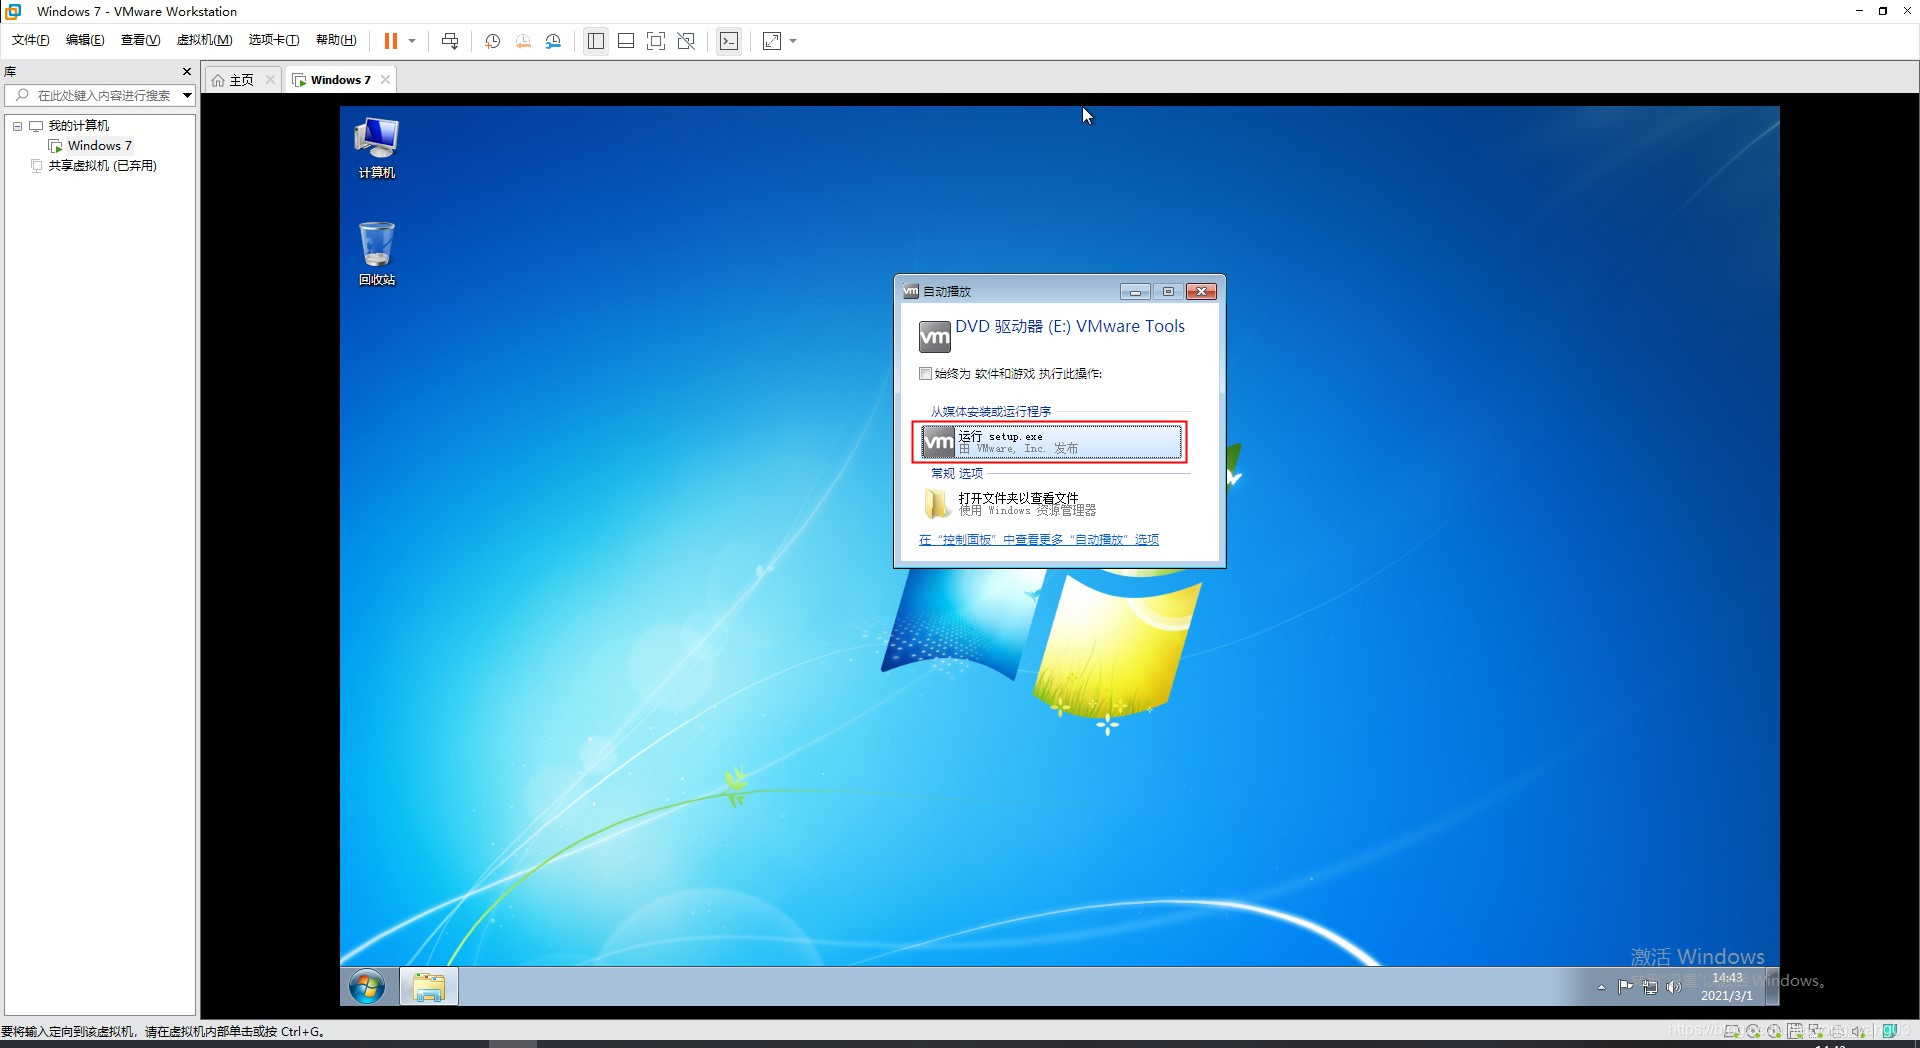
Task: Click the Action Center flag tray icon
Action: (x=1625, y=987)
